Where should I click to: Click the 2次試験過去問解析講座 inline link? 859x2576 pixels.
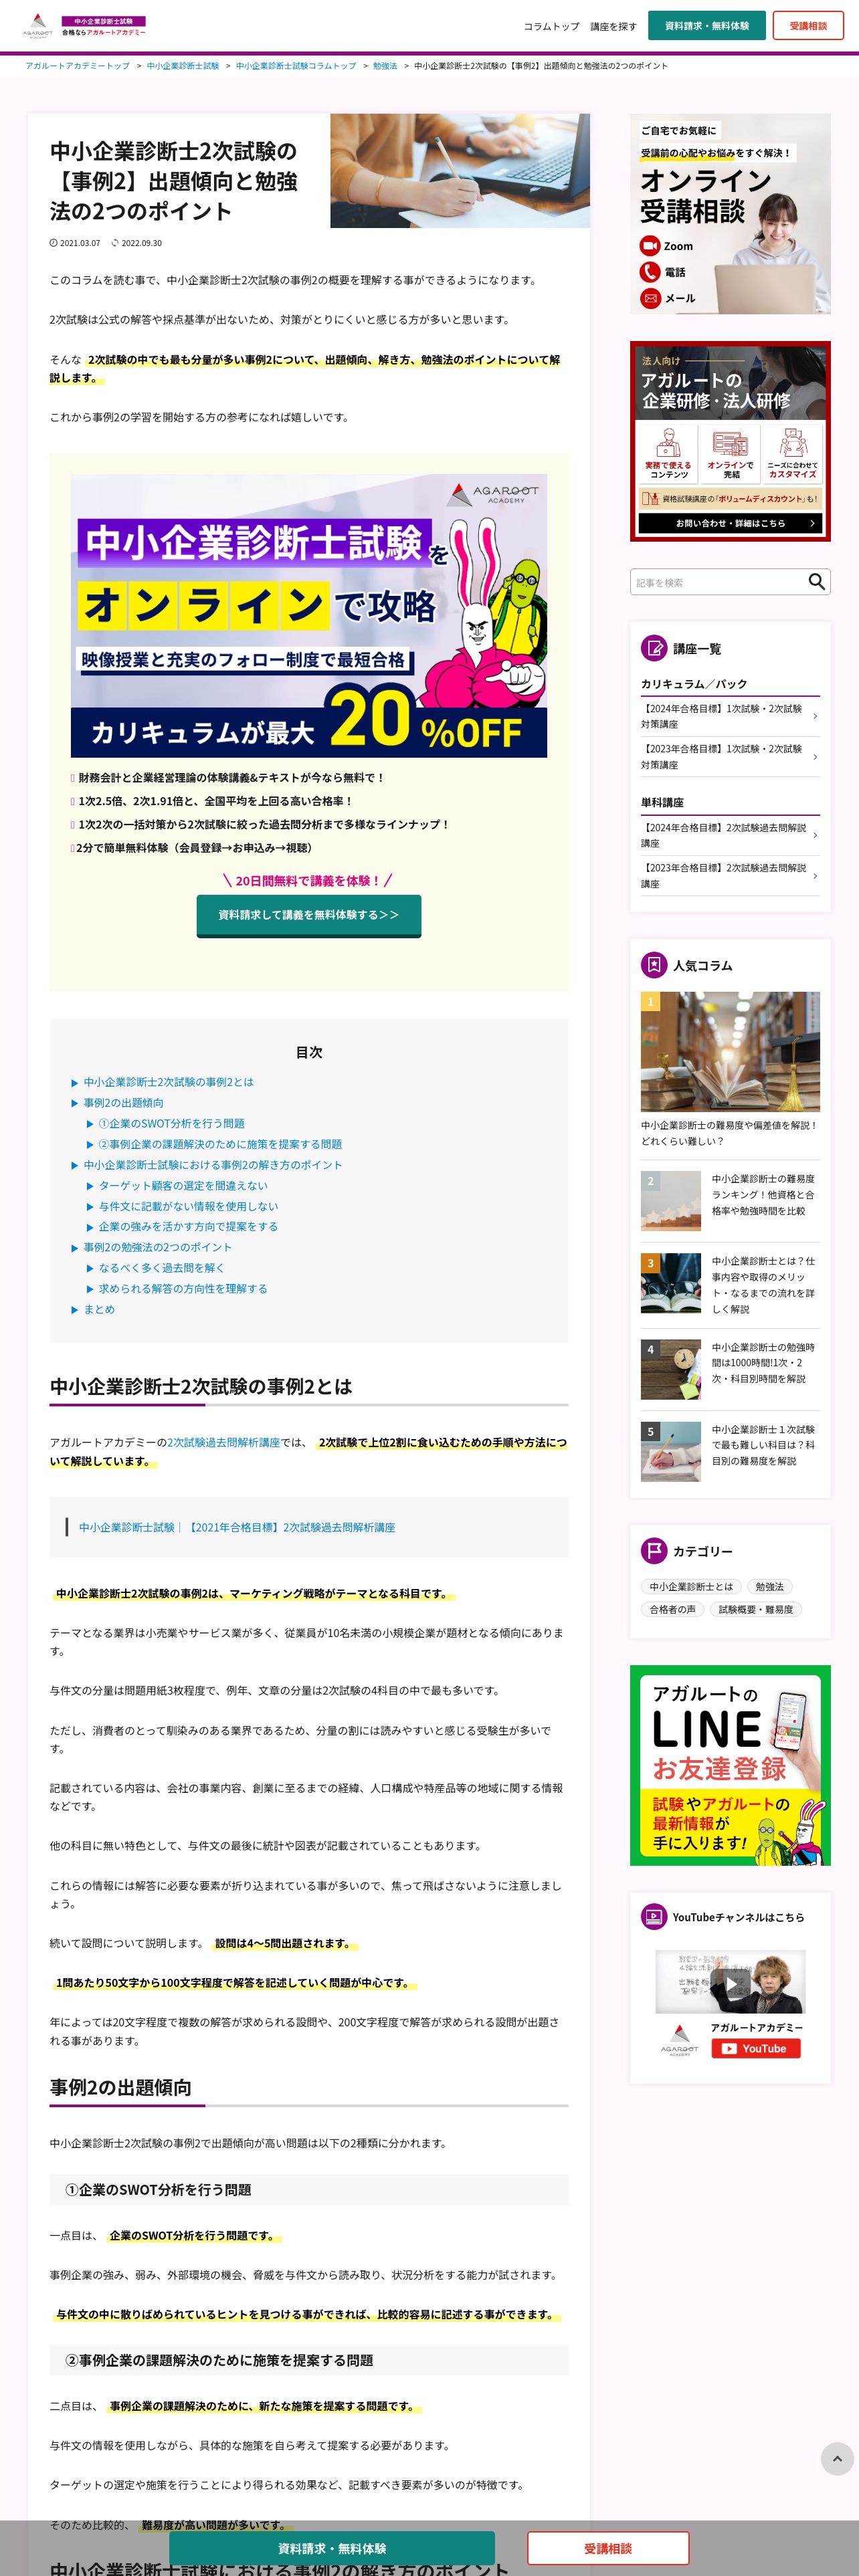click(x=223, y=1442)
